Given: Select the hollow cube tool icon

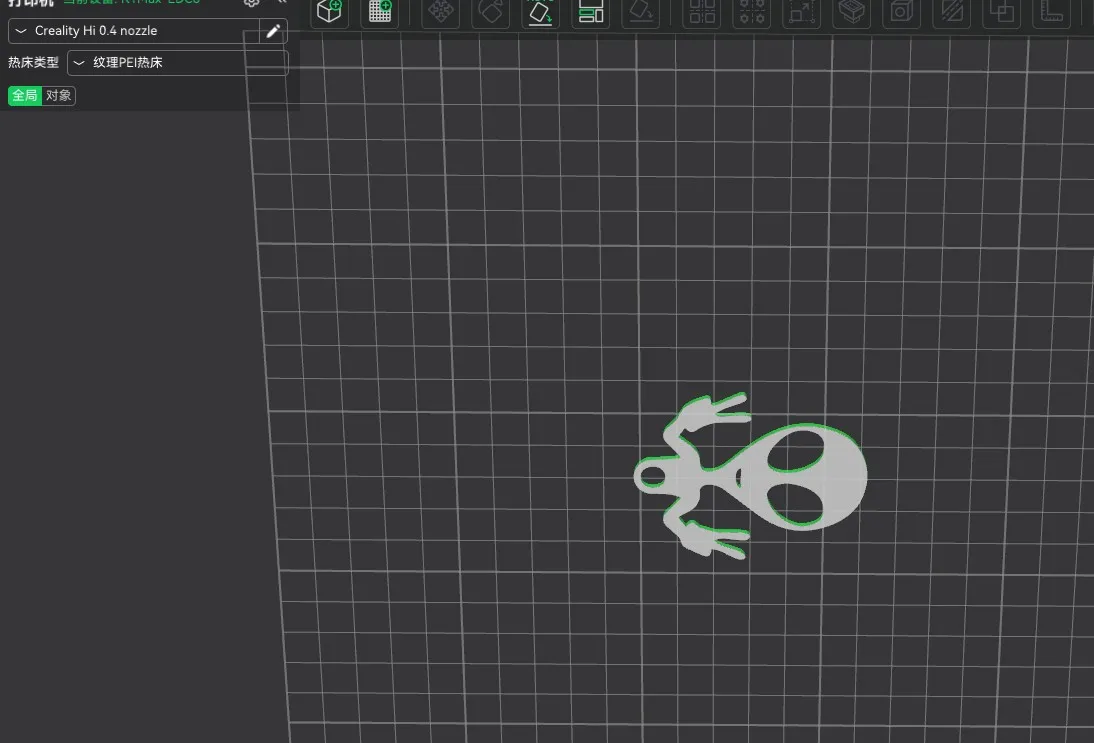Looking at the screenshot, I should click(901, 11).
